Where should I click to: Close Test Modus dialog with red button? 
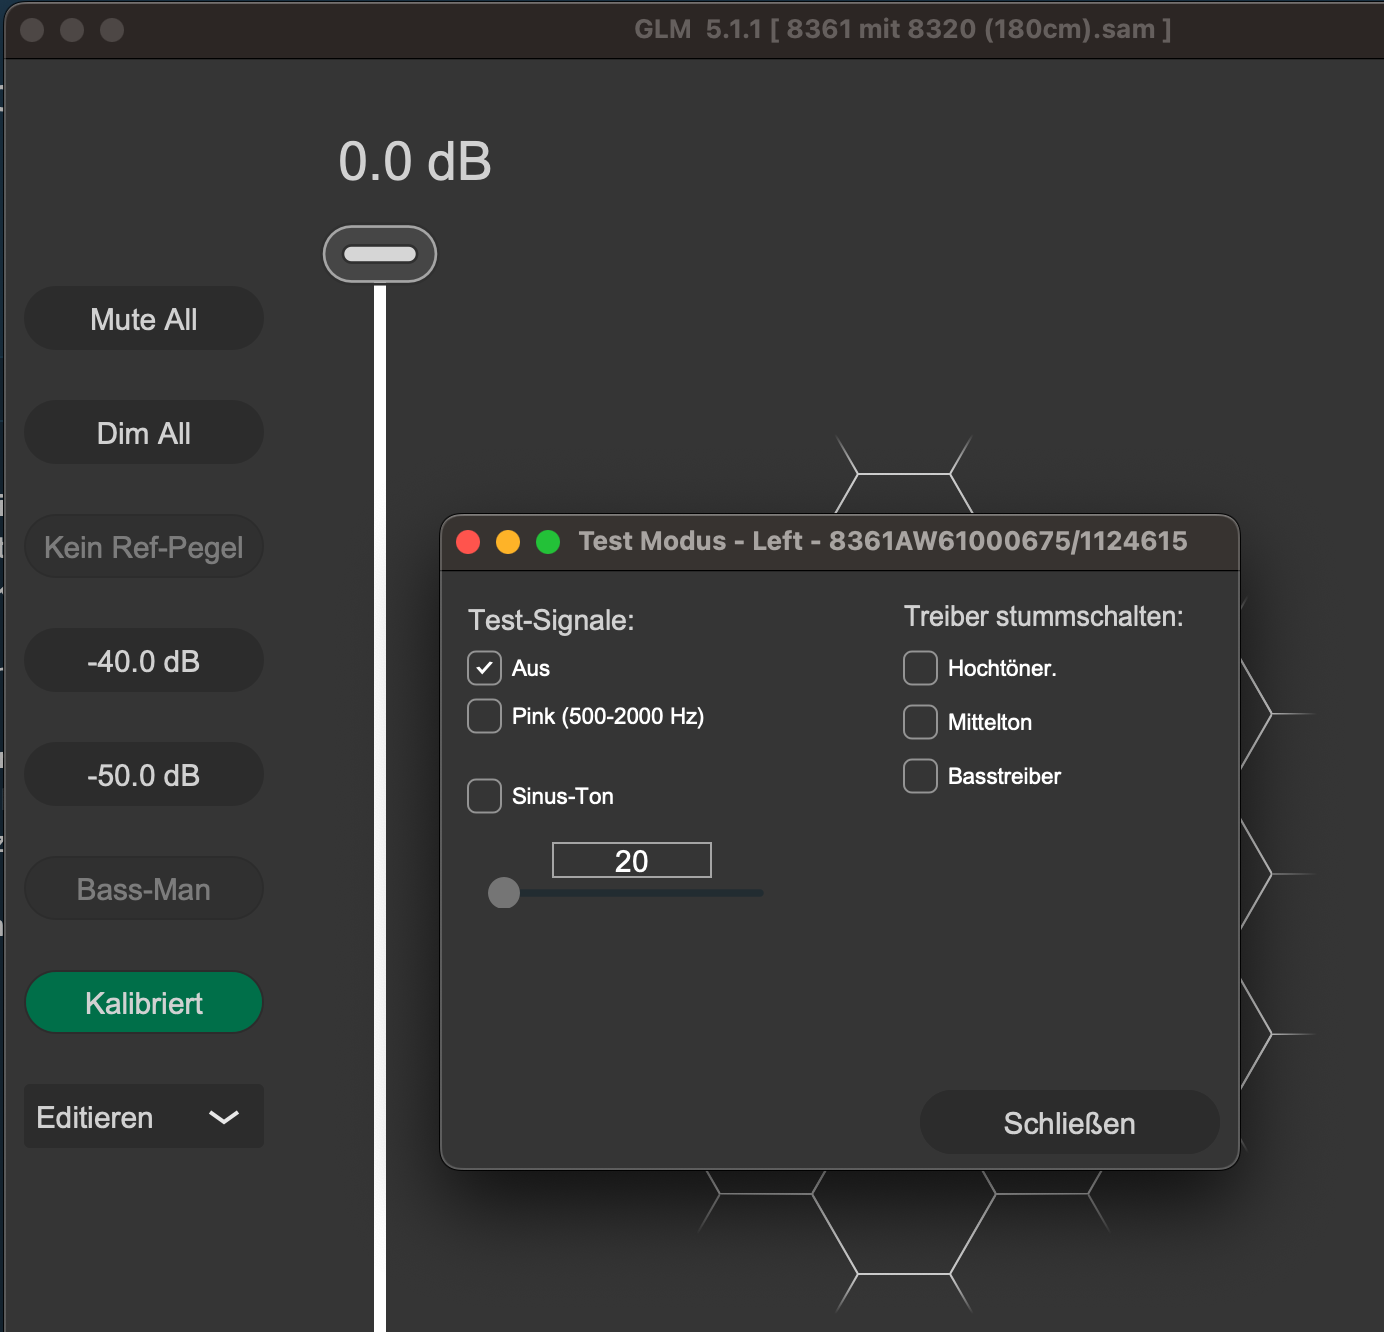click(468, 542)
